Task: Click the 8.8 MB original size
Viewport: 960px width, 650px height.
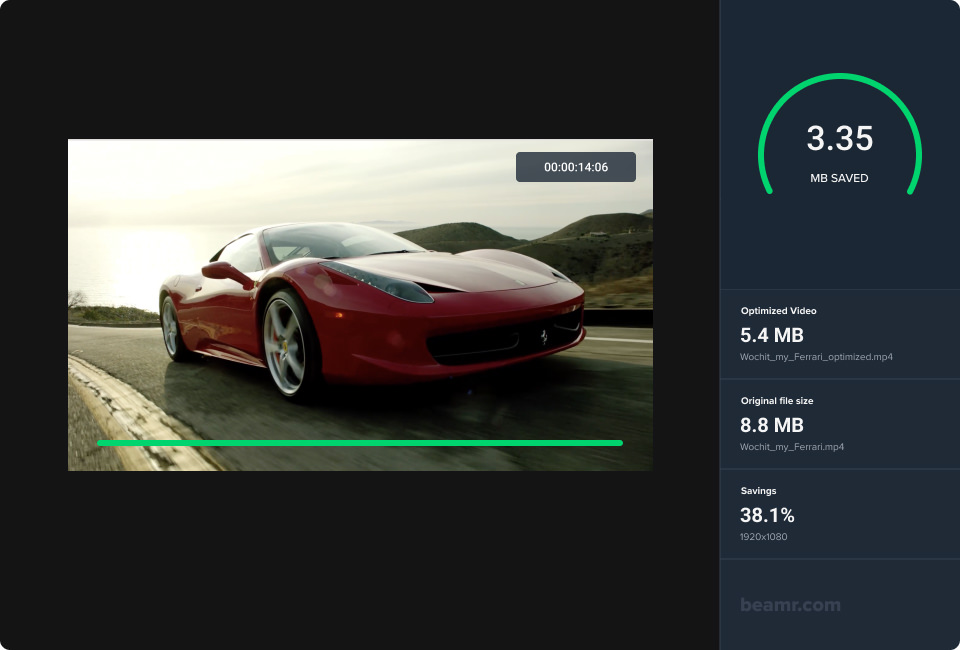Action: click(x=771, y=425)
